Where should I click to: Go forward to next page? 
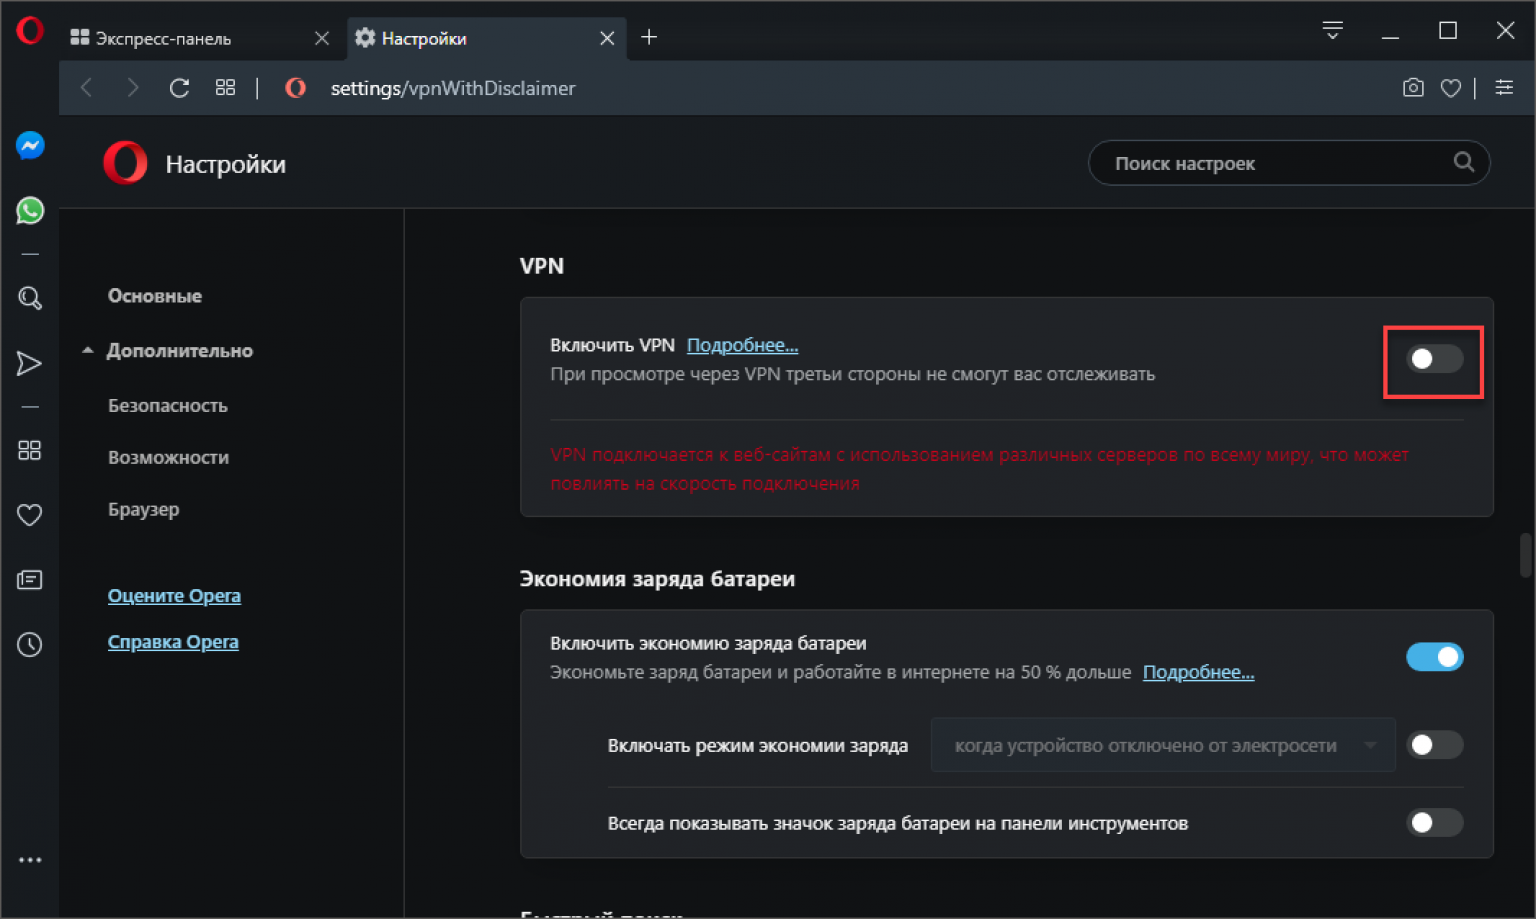point(133,88)
